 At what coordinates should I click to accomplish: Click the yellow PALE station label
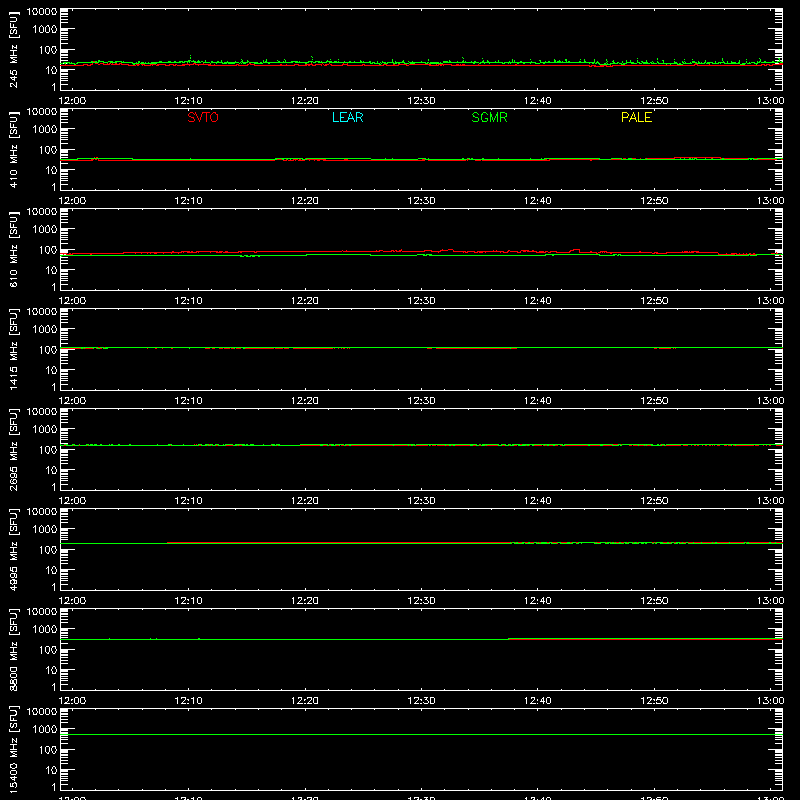pyautogui.click(x=636, y=117)
